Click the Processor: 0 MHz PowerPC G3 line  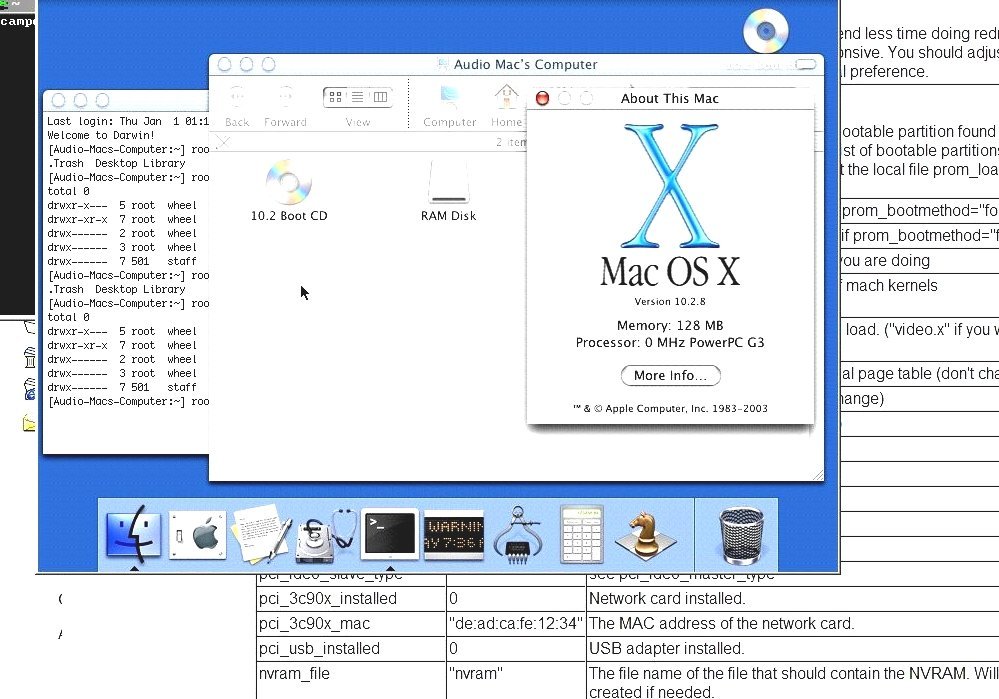(670, 343)
